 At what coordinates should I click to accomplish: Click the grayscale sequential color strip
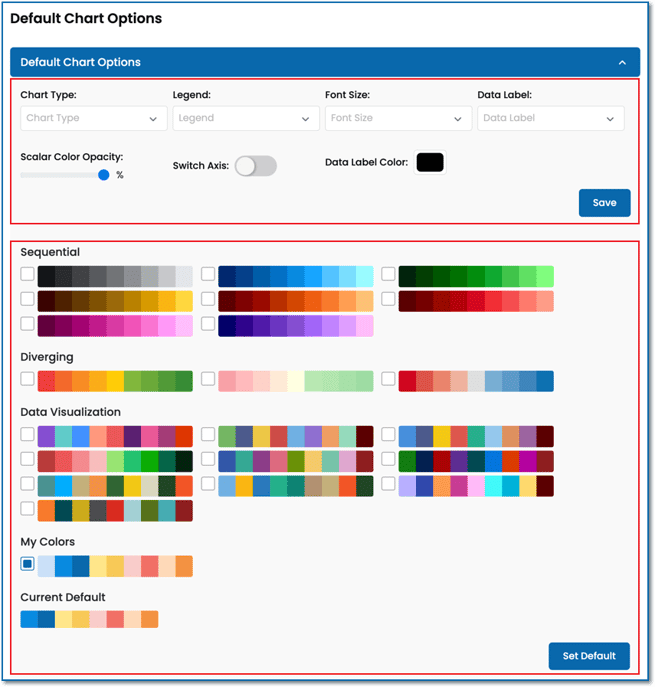tap(115, 276)
